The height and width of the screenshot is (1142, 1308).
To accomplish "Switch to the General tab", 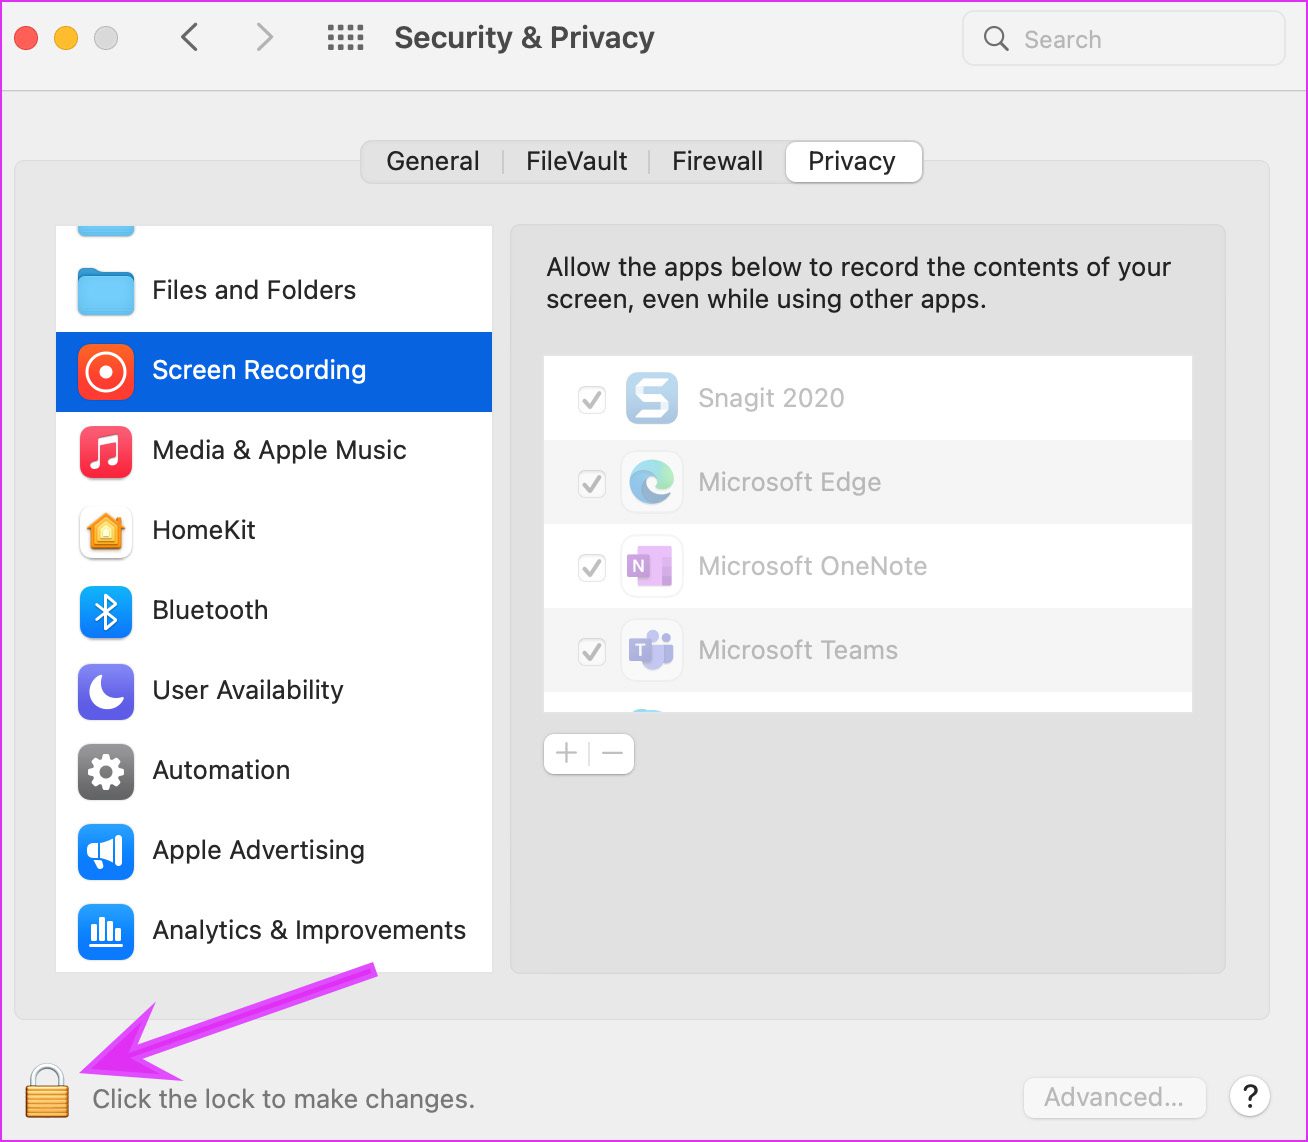I will [x=433, y=161].
